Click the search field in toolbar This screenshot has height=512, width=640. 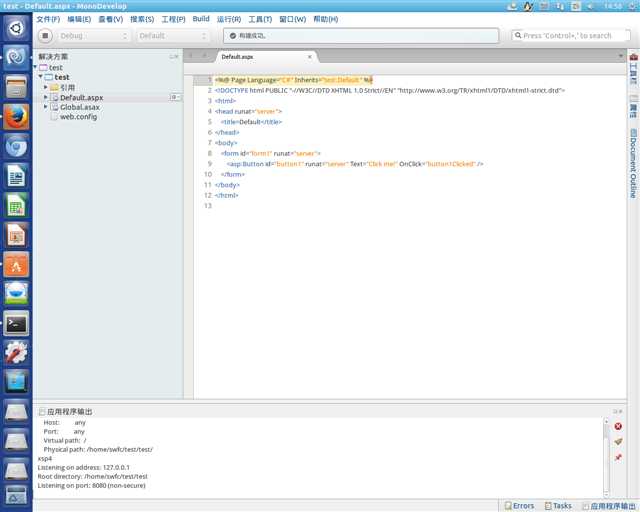pyautogui.click(x=571, y=36)
